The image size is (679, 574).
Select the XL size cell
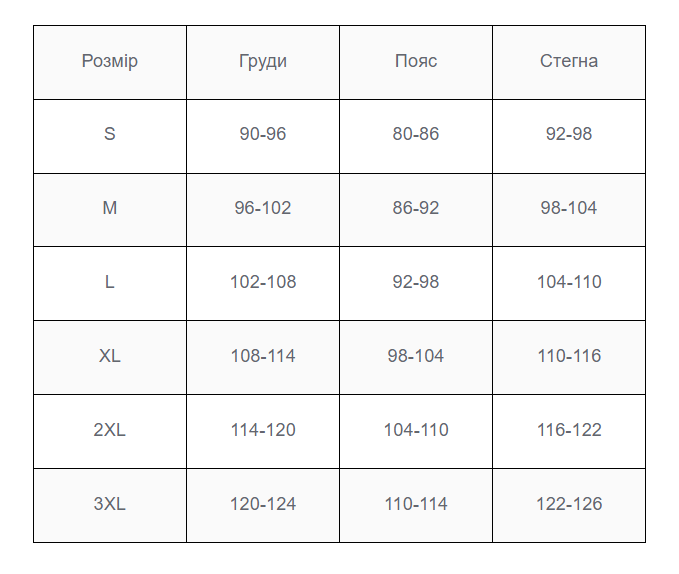[110, 358]
